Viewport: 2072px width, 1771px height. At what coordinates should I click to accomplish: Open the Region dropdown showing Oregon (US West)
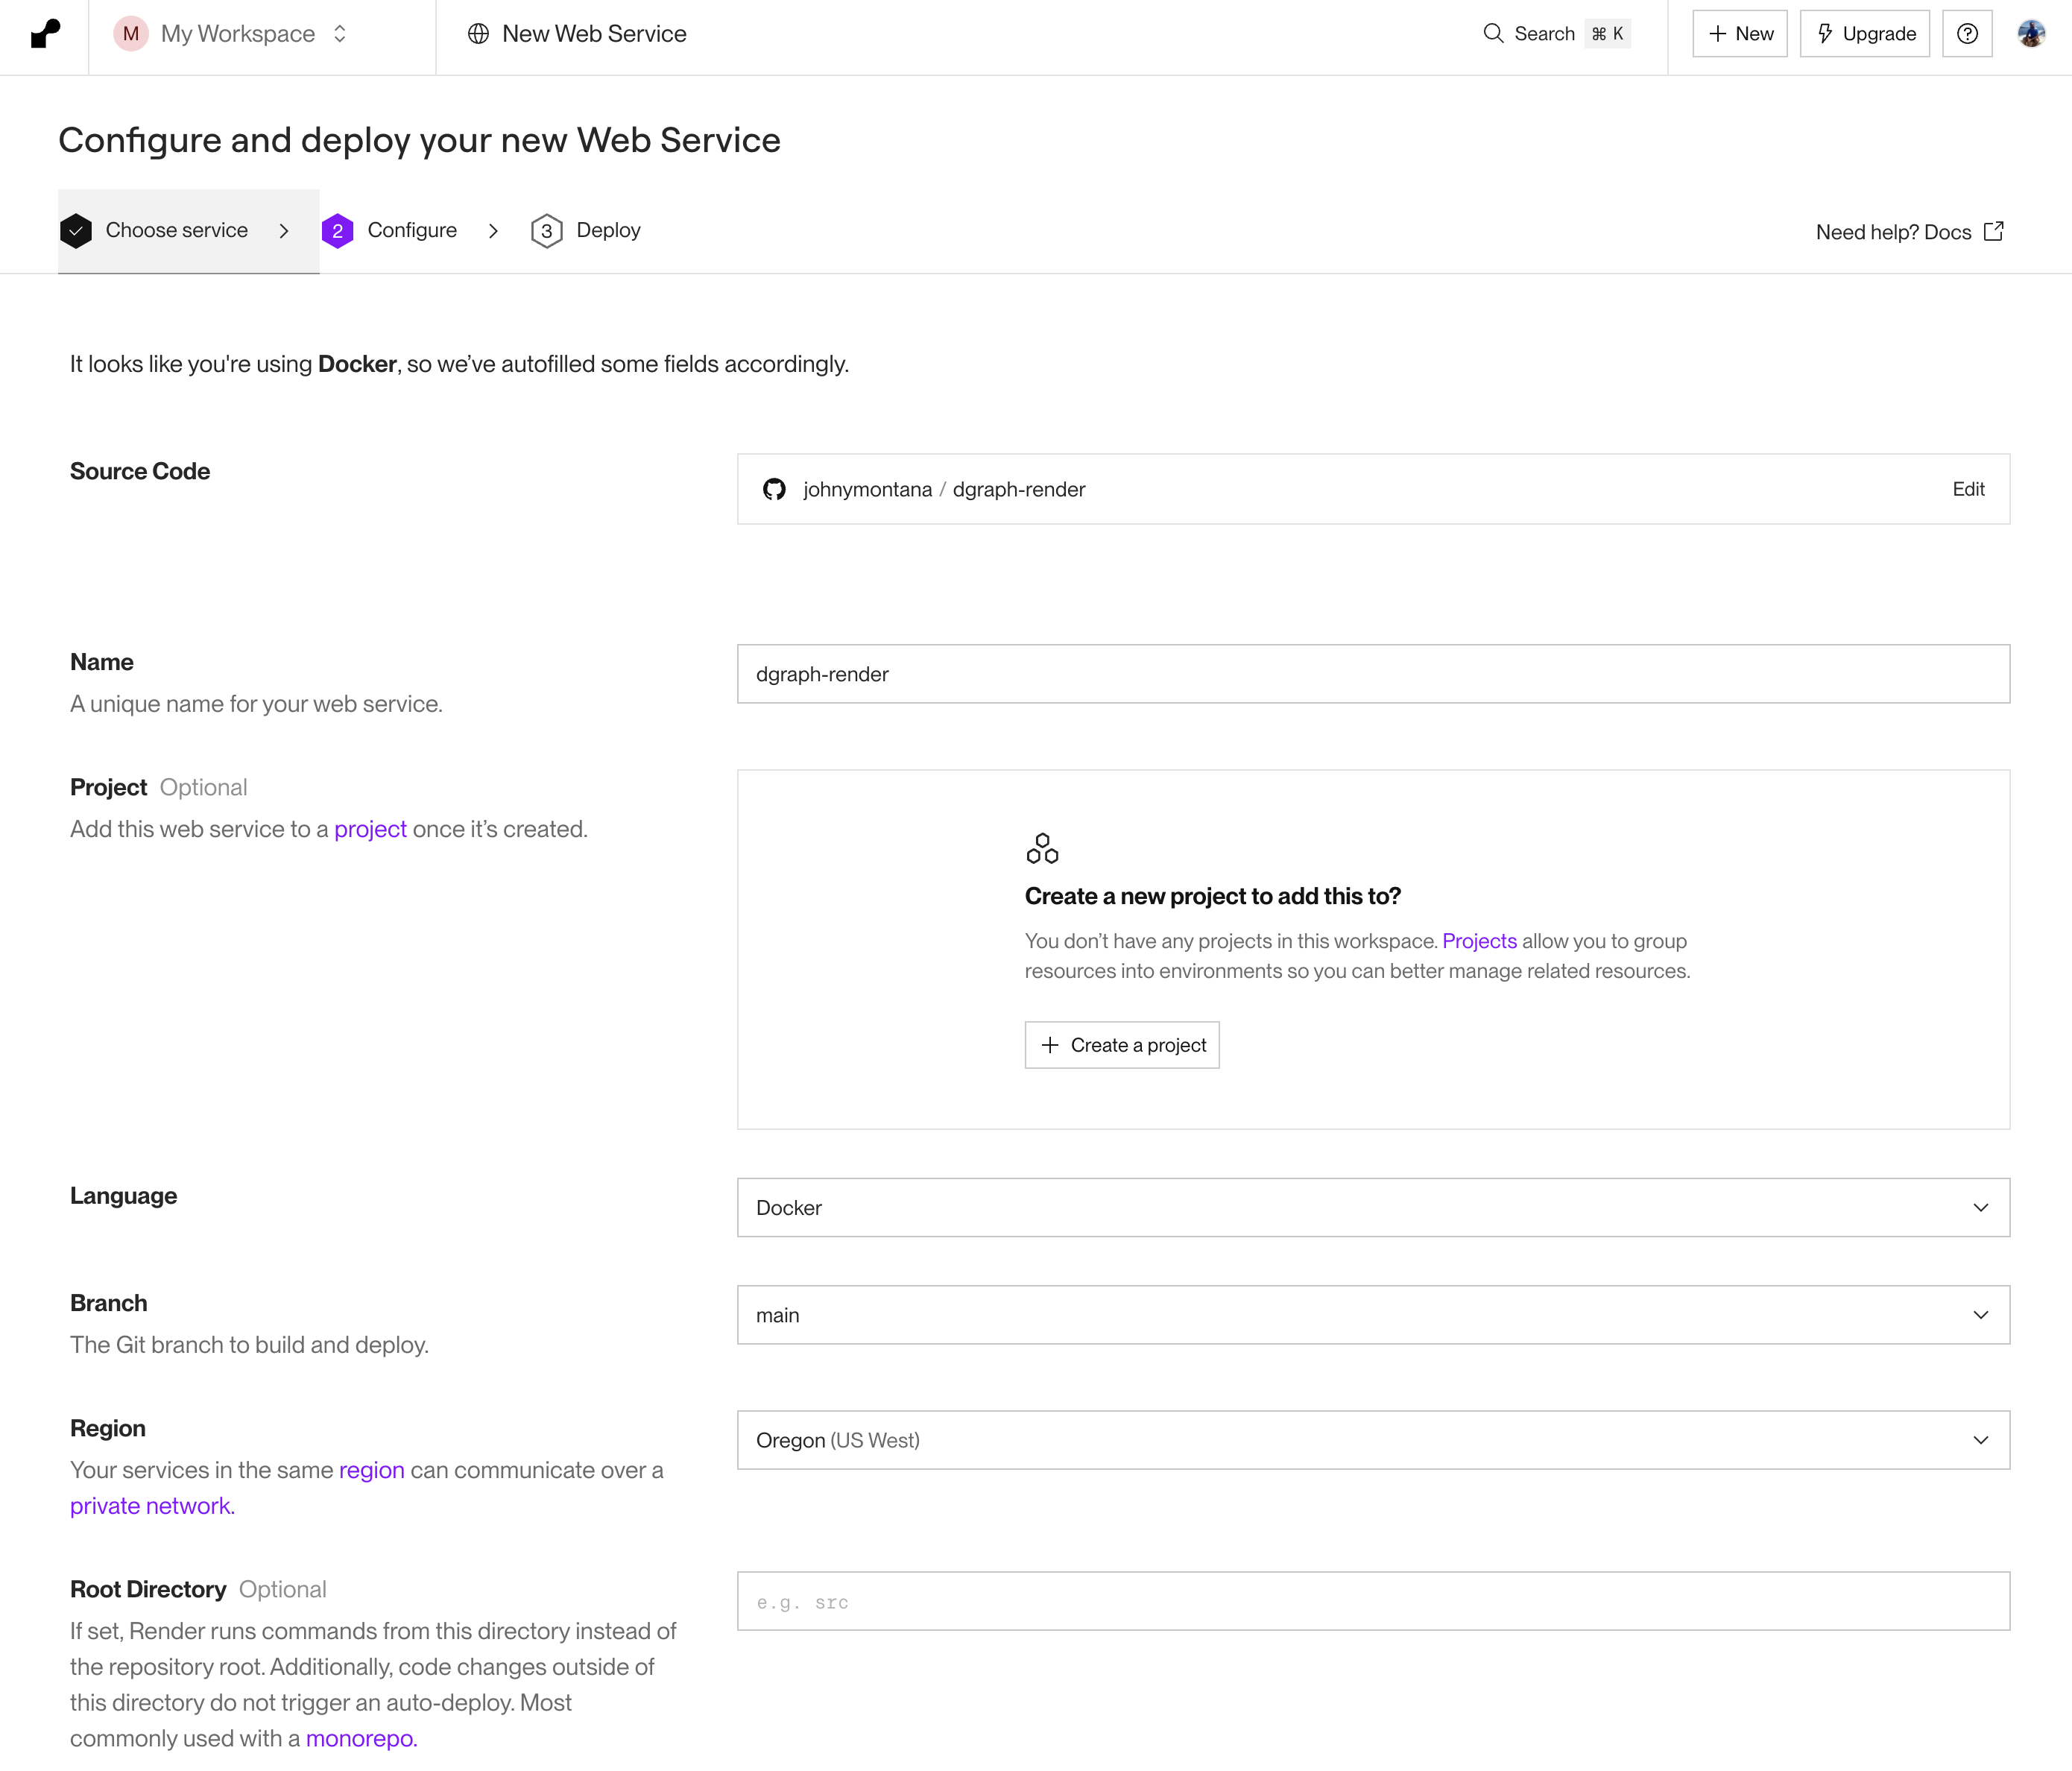pyautogui.click(x=1373, y=1440)
